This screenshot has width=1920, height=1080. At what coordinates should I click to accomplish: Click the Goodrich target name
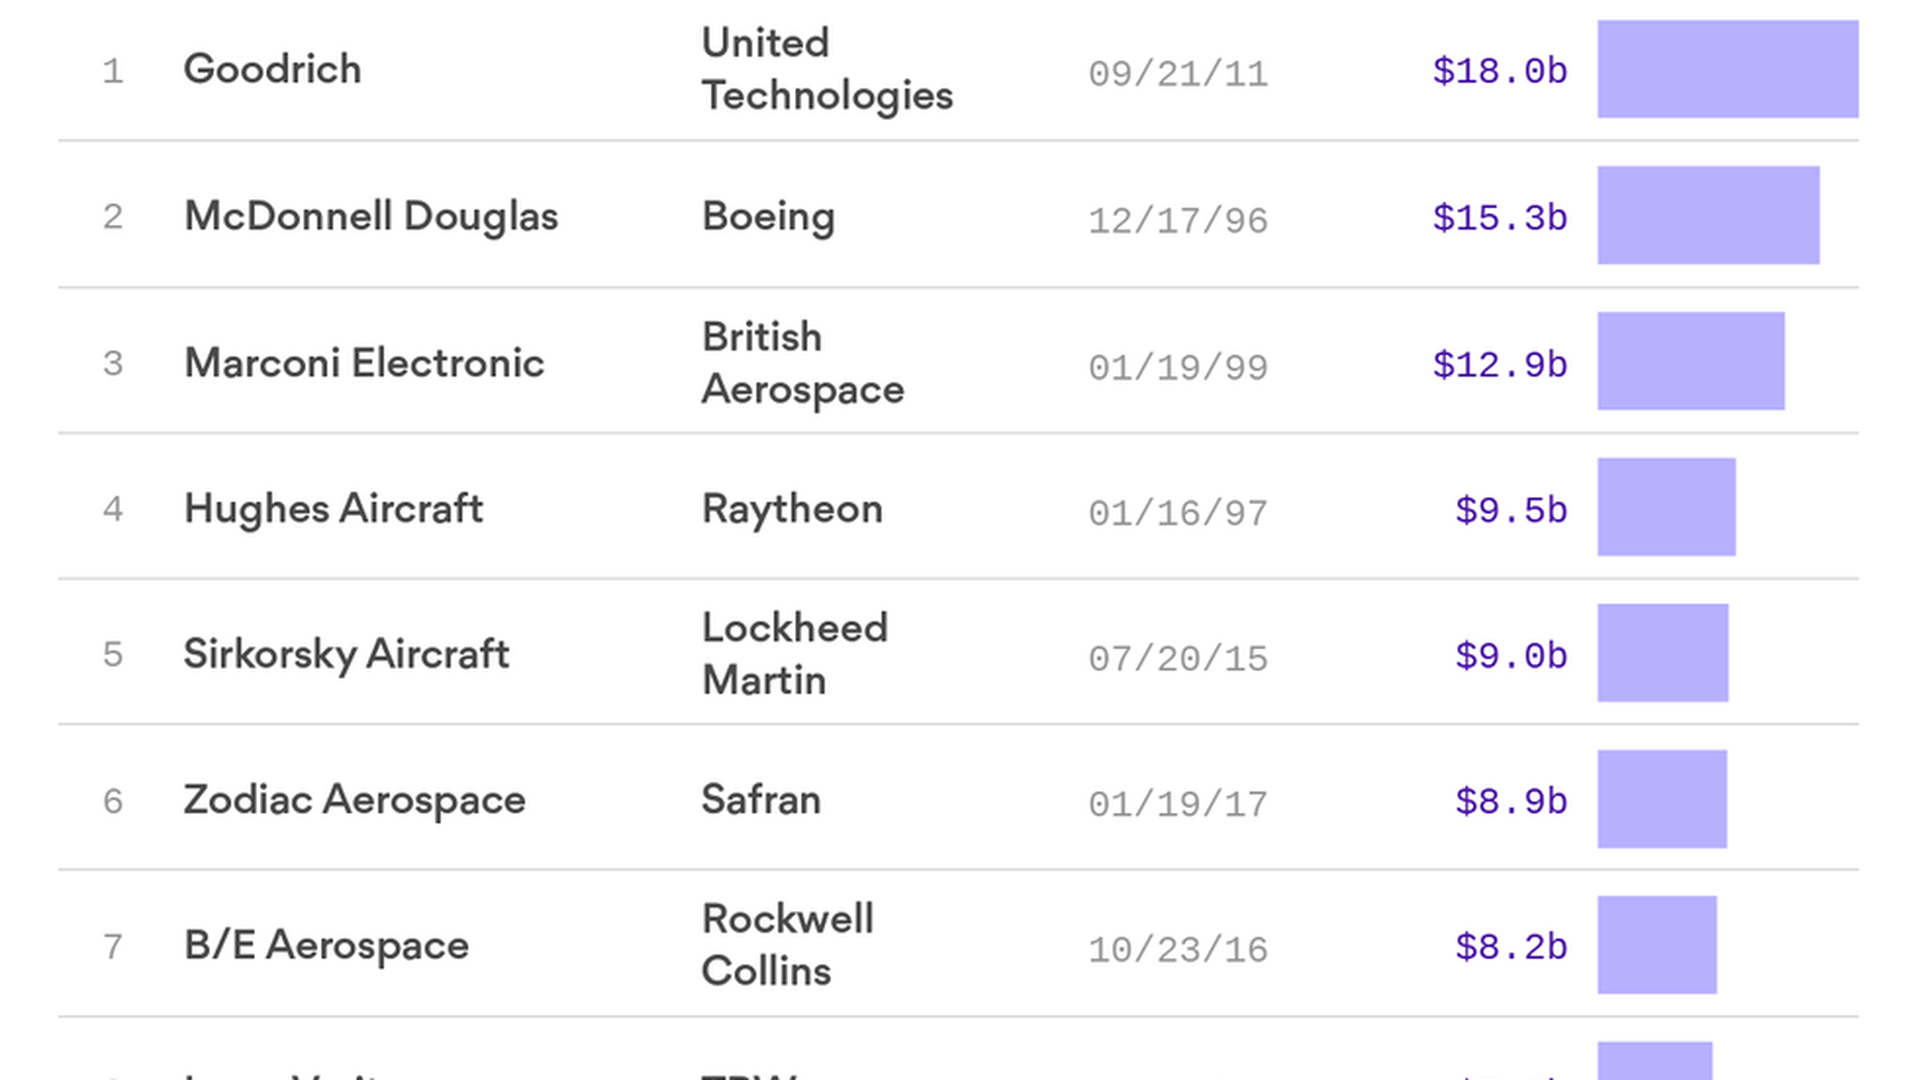point(272,69)
